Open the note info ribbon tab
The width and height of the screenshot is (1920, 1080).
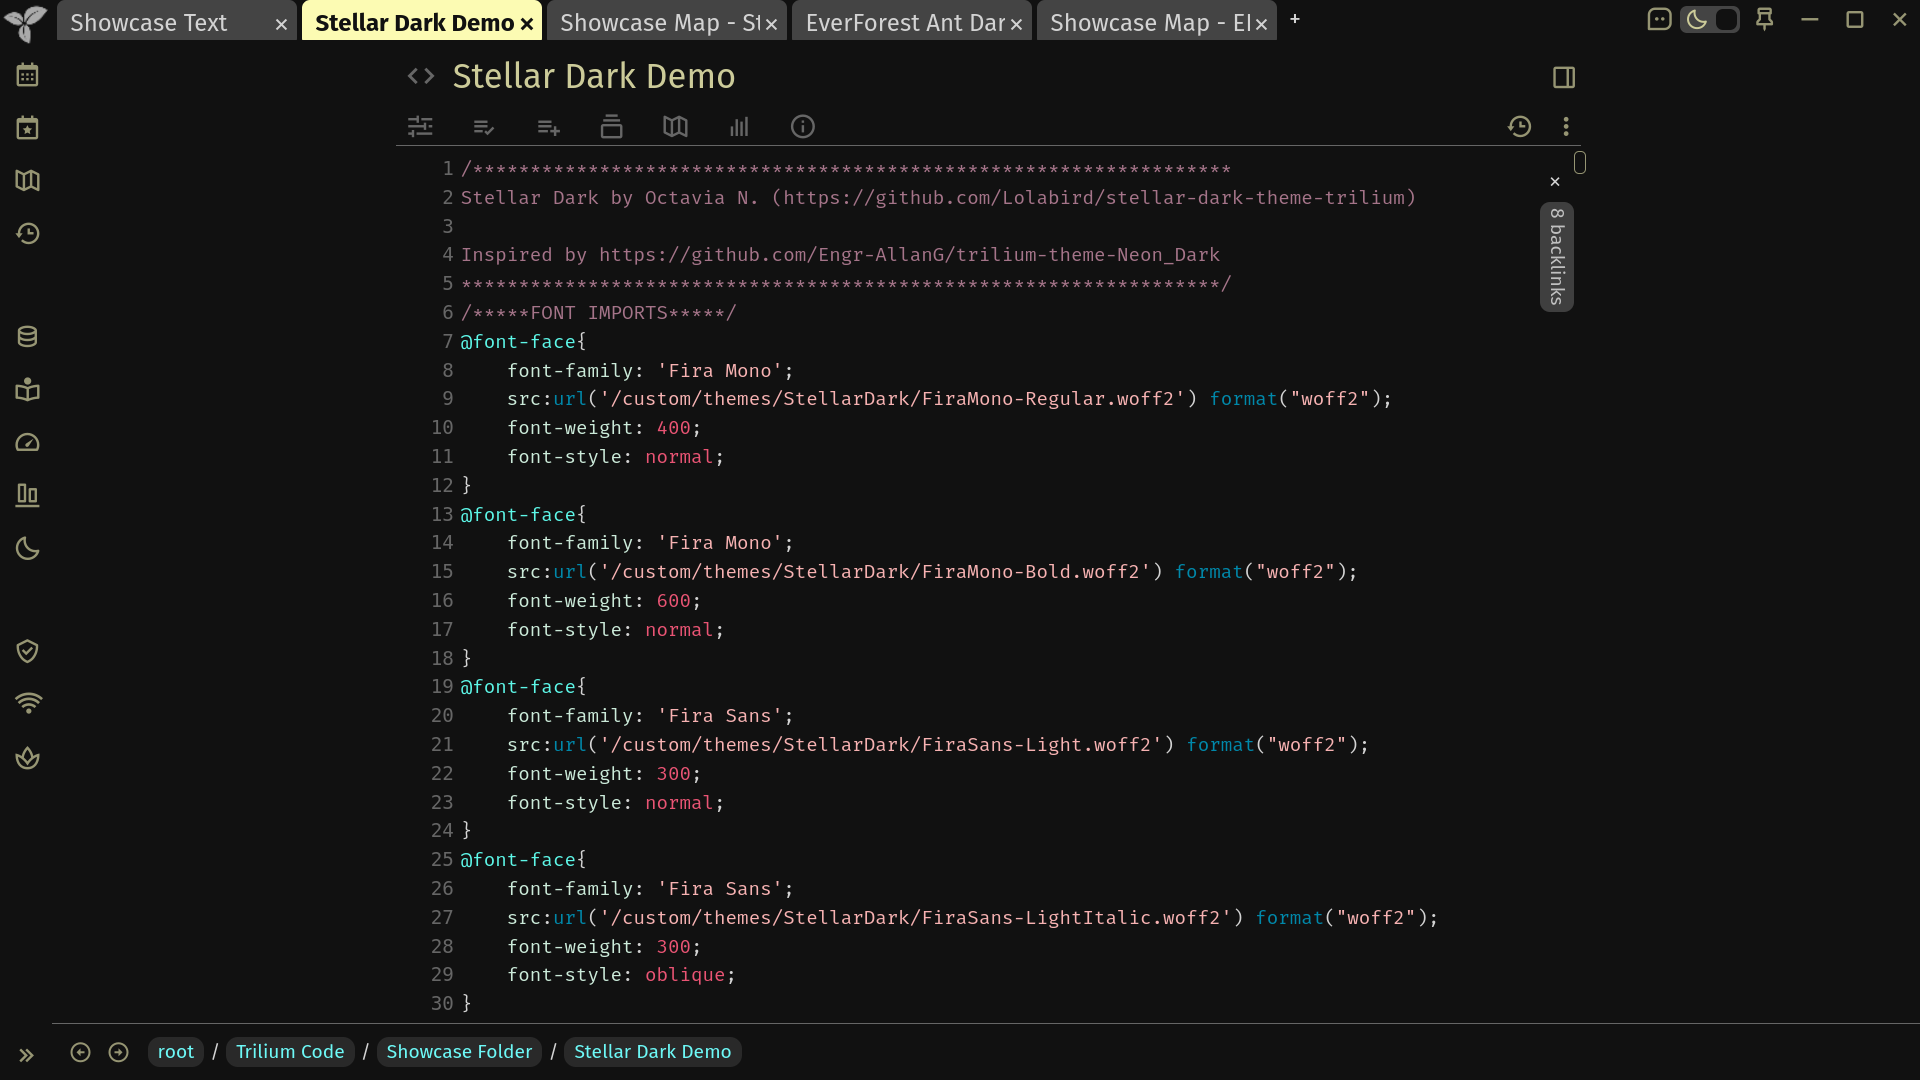click(x=803, y=127)
